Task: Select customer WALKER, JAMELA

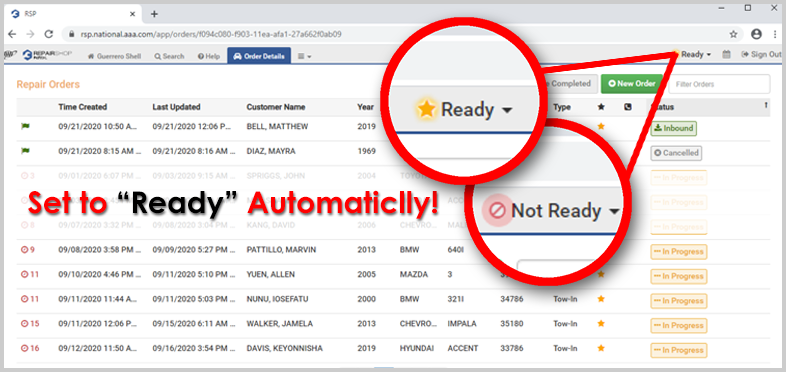Action: coord(279,323)
